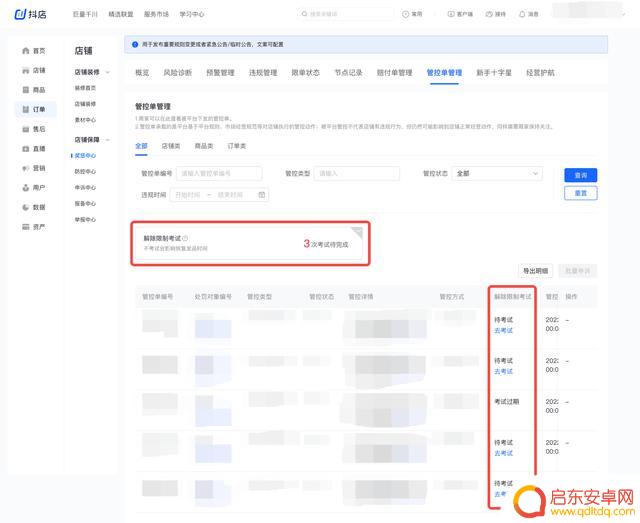Click help icon beside 解除限制考试
Image resolution: width=640 pixels, height=523 pixels.
tap(185, 238)
